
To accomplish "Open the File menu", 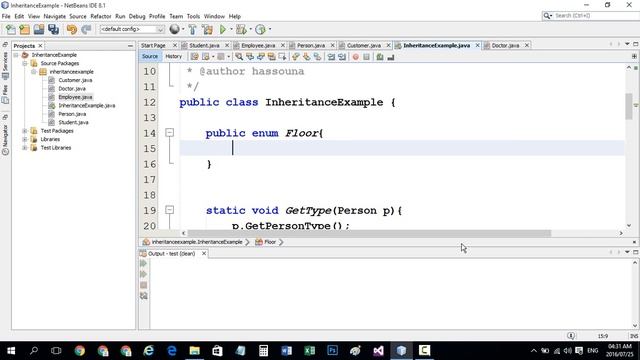I will tap(6, 16).
